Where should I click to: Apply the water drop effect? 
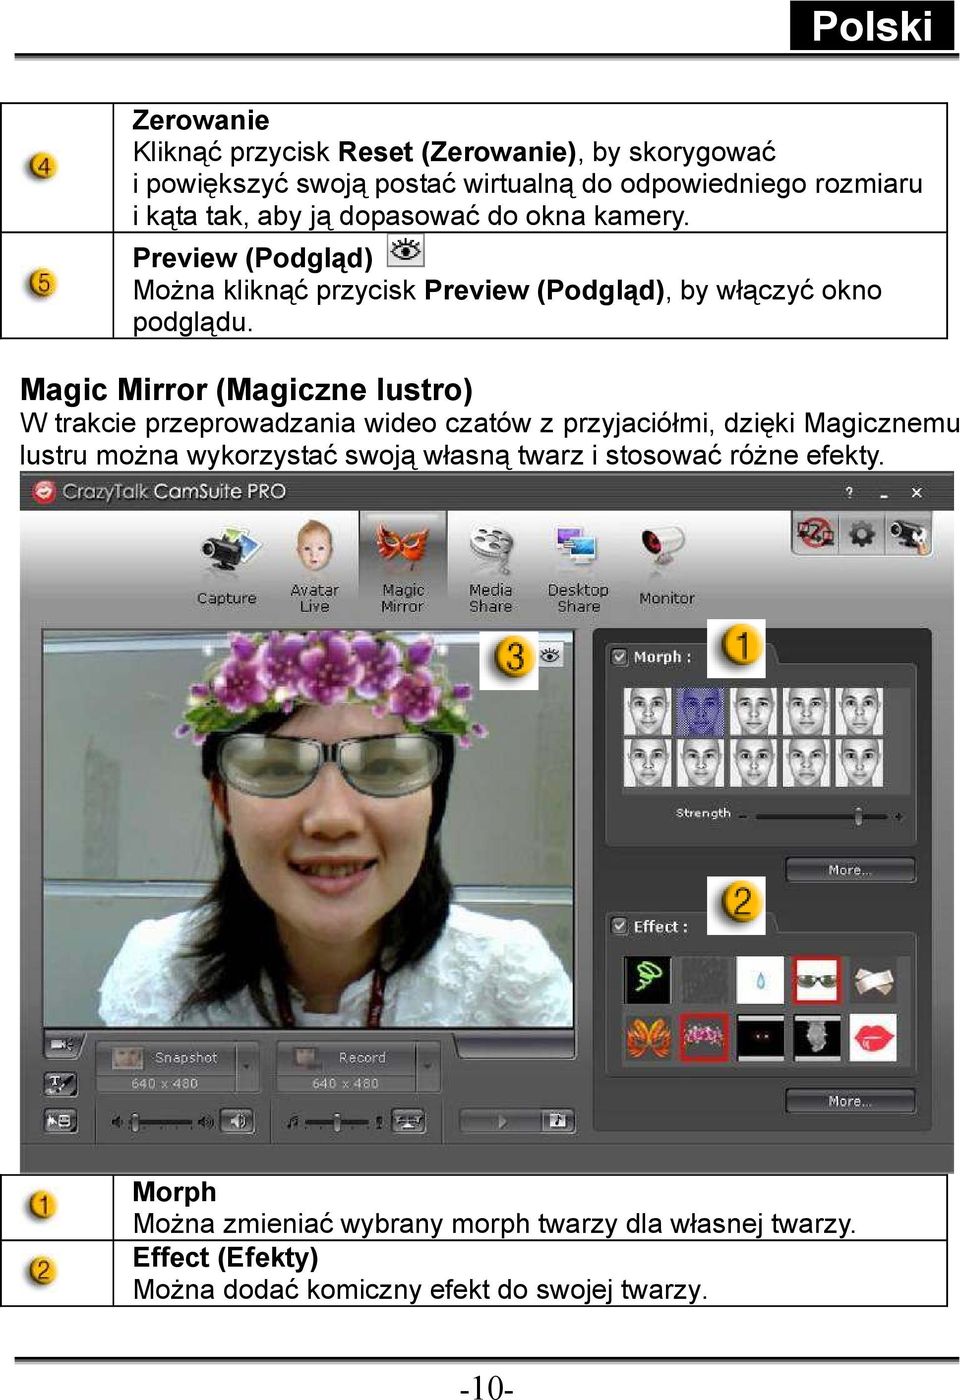(760, 980)
